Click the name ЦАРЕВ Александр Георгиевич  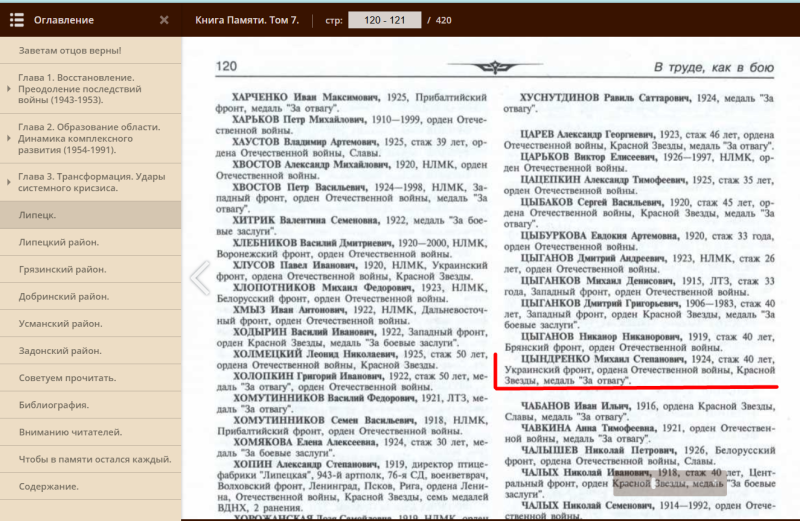click(587, 134)
